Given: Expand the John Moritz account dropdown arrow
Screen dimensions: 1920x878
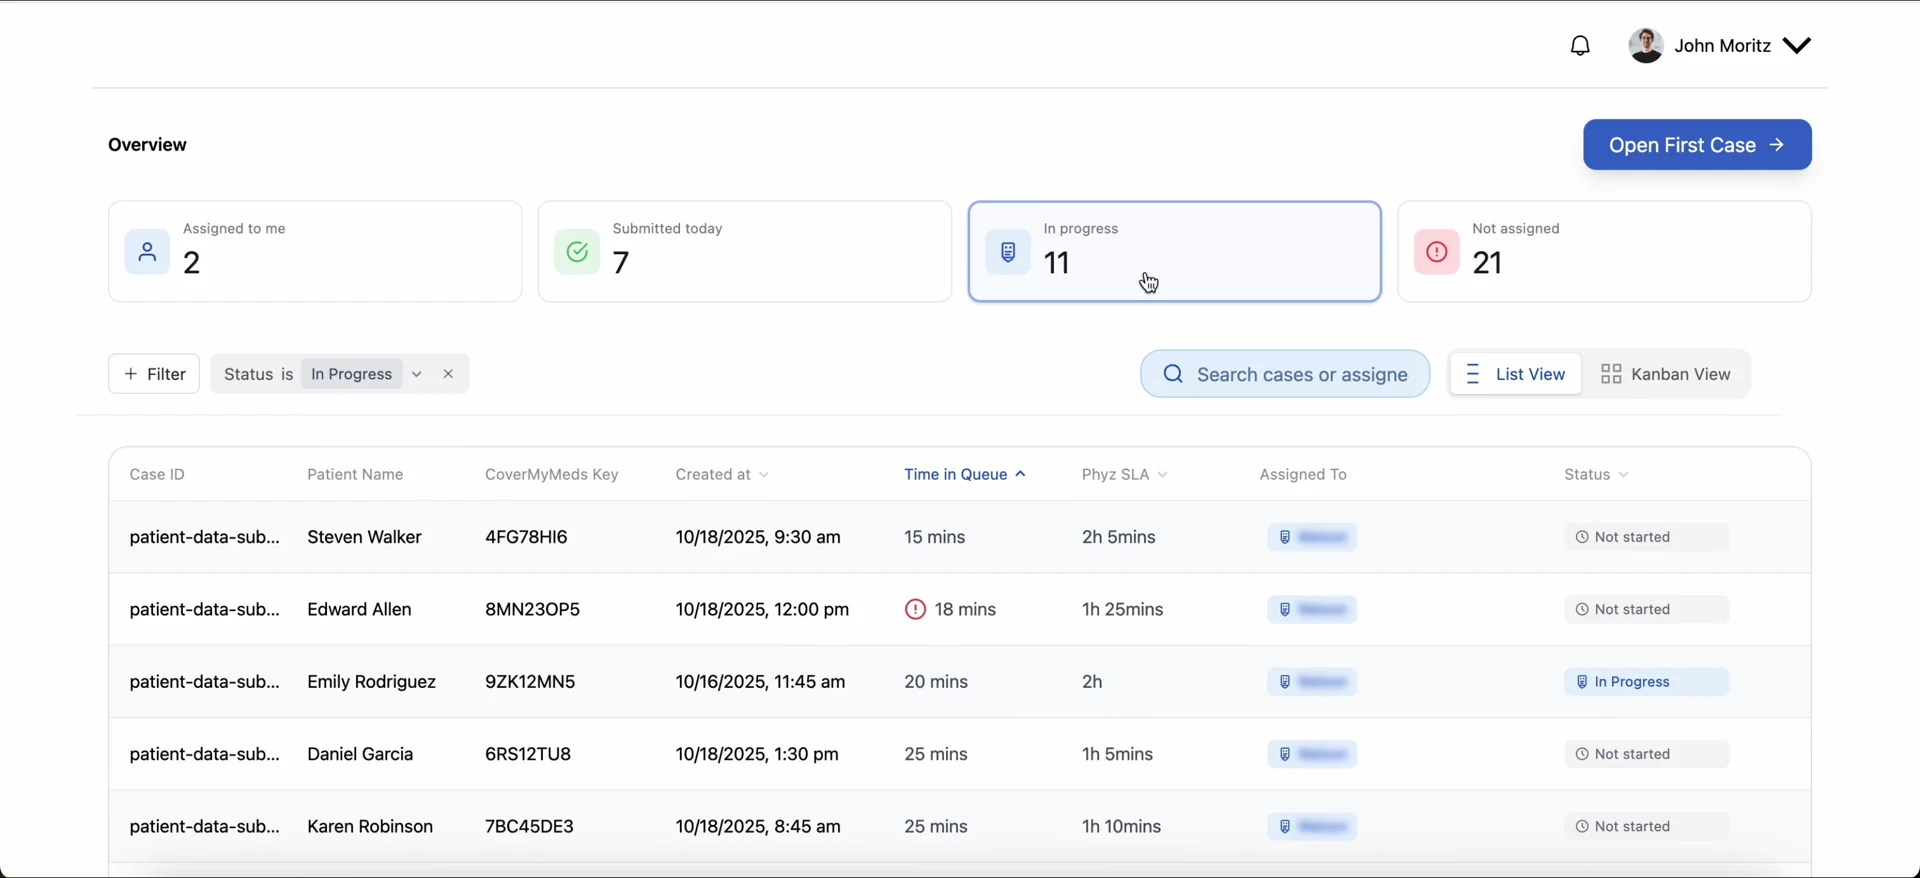Looking at the screenshot, I should pyautogui.click(x=1797, y=46).
